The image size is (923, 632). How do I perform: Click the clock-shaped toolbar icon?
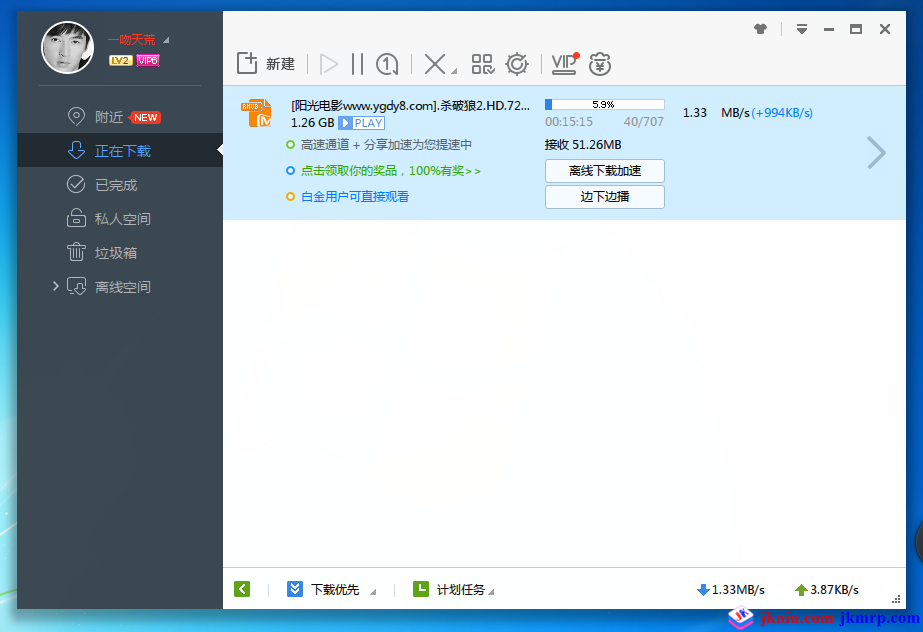[387, 64]
